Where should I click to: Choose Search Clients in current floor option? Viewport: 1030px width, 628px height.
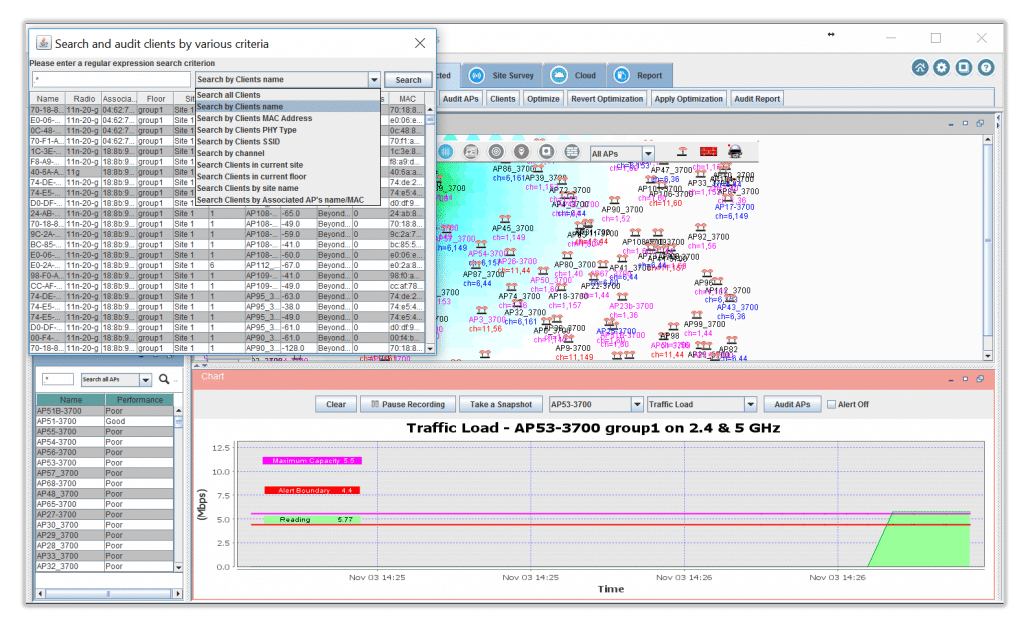click(x=288, y=177)
